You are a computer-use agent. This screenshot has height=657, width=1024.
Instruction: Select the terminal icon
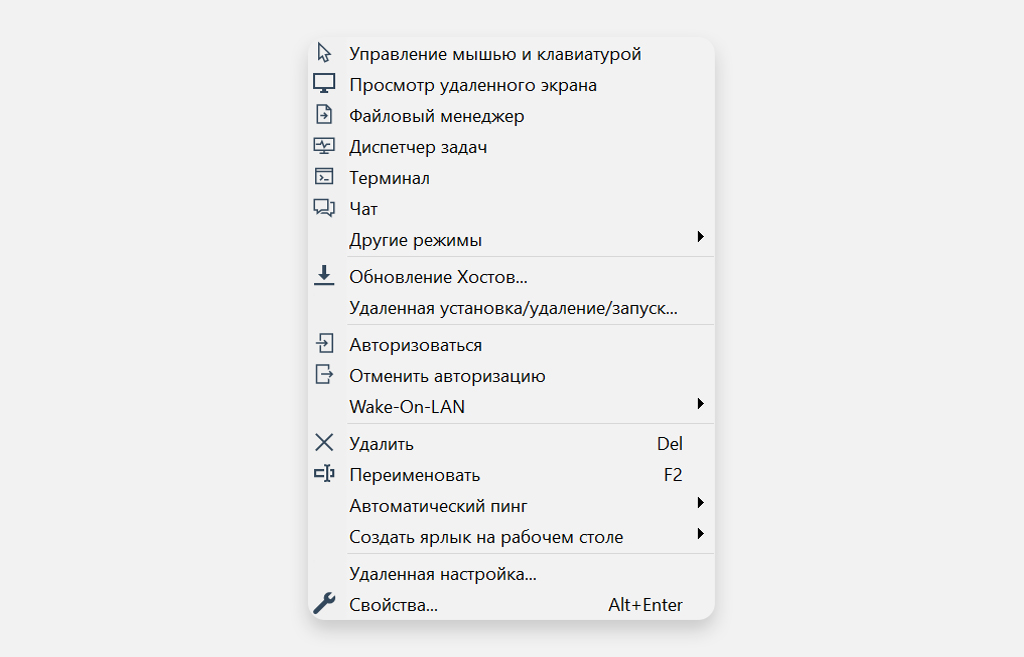(x=324, y=177)
